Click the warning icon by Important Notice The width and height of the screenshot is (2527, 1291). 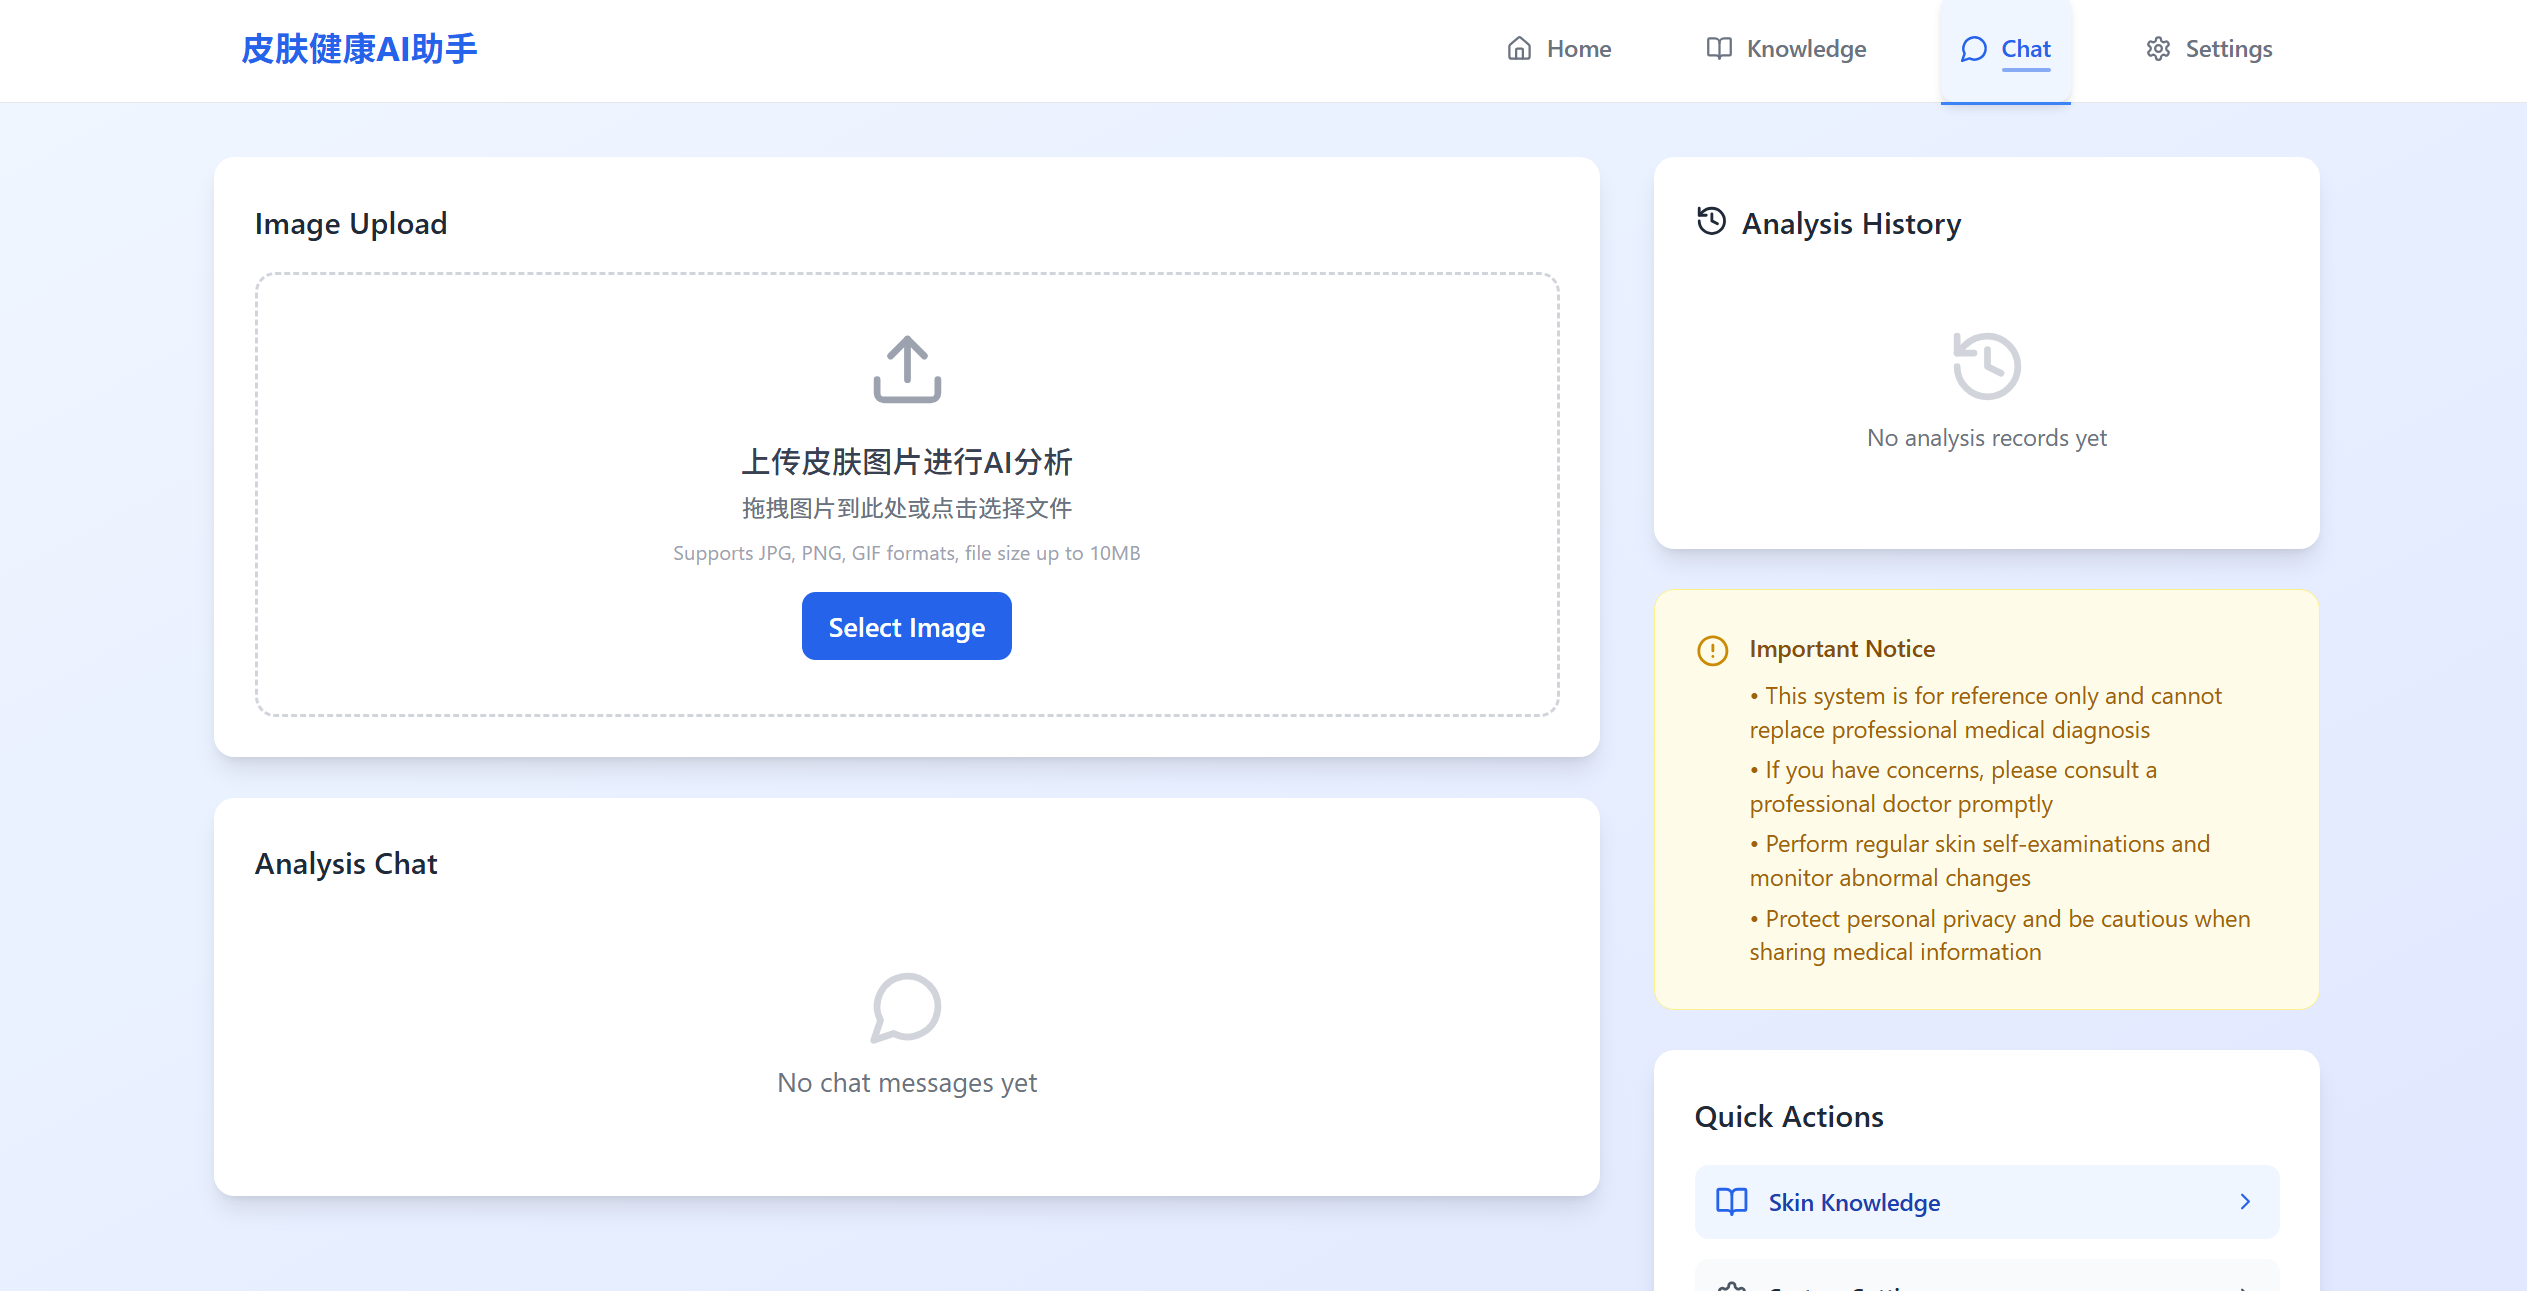tap(1712, 651)
